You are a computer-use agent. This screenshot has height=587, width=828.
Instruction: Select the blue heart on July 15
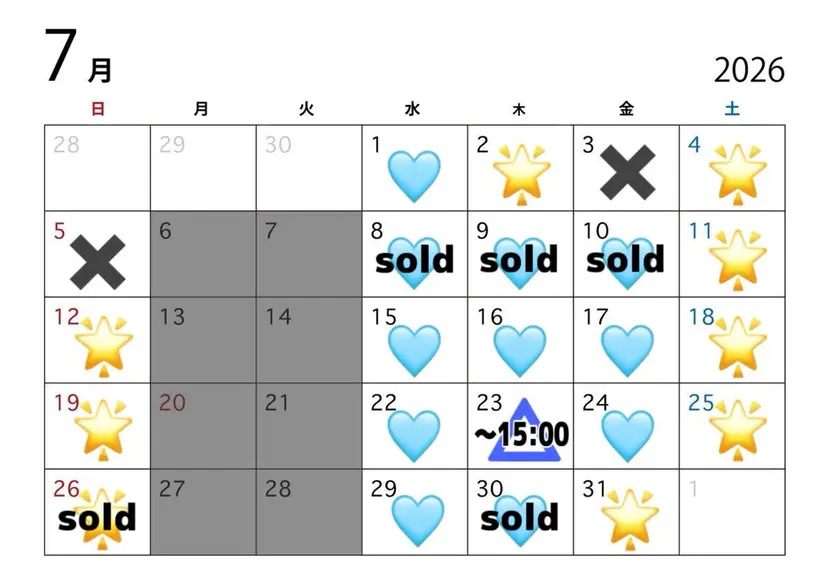coord(414,351)
